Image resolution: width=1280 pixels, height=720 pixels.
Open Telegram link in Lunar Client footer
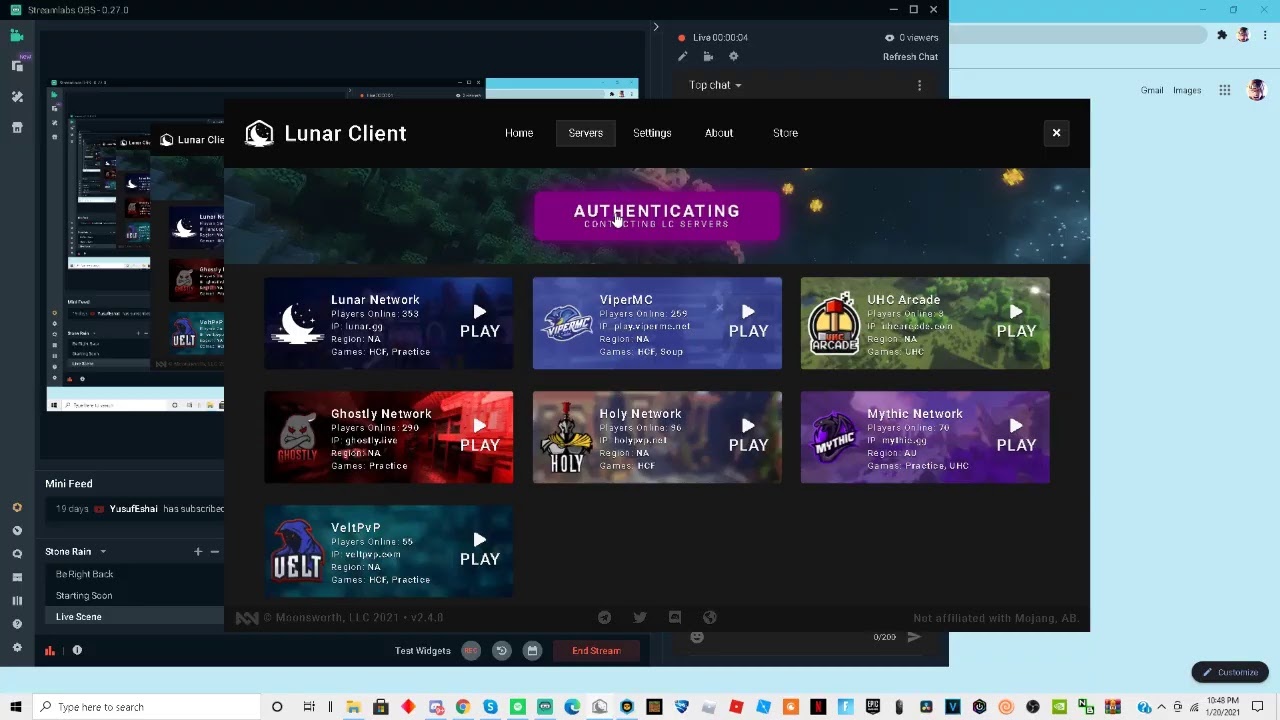click(604, 618)
